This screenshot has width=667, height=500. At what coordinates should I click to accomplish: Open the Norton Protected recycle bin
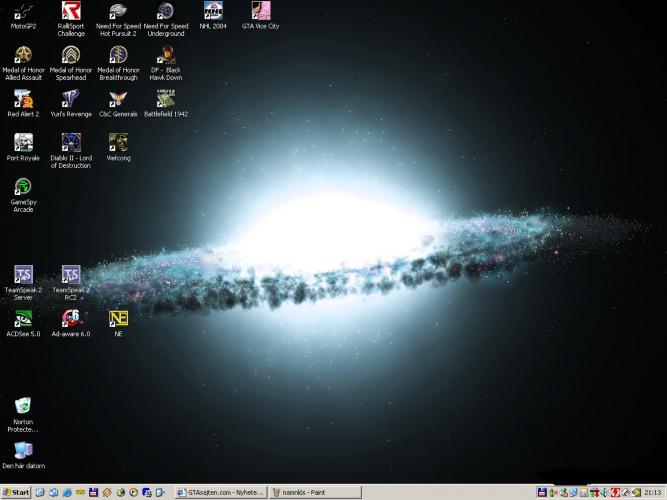coord(23,406)
